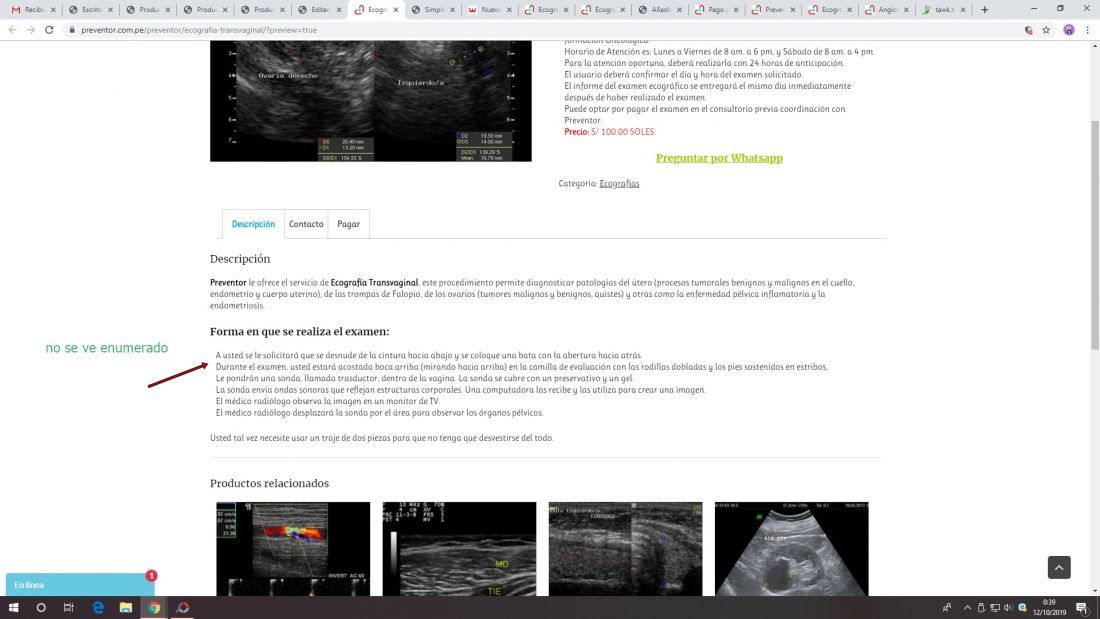
Task: View site info via the padlock icon
Action: [x=72, y=30]
